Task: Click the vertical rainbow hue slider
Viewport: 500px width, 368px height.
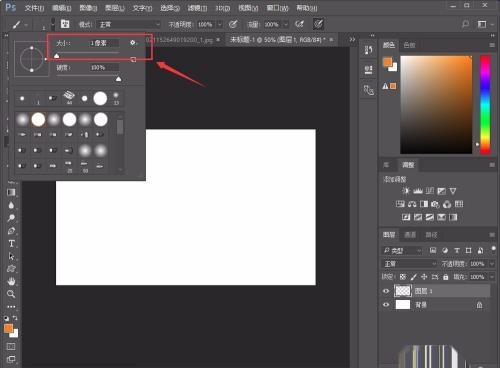Action: coord(485,105)
